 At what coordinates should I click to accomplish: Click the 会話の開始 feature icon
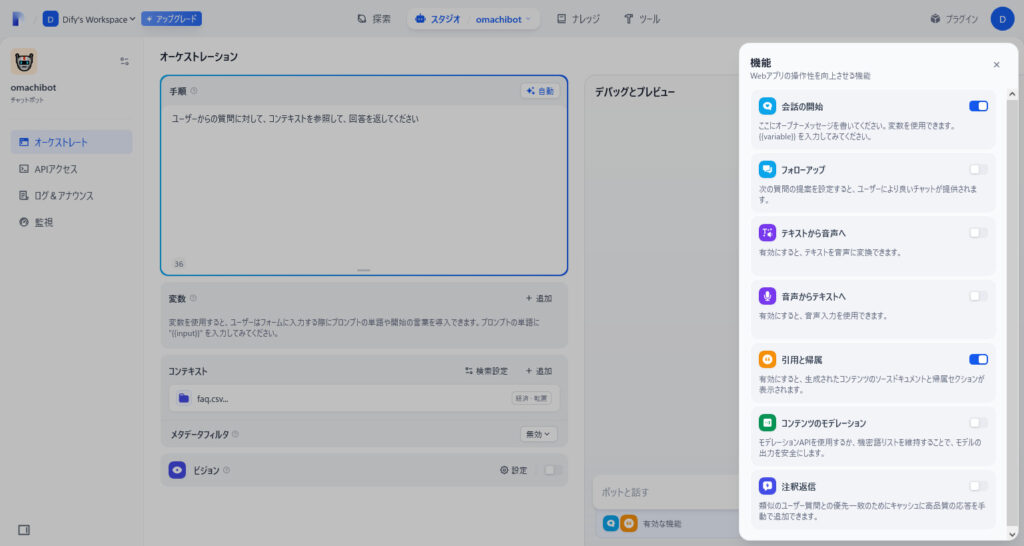click(767, 106)
